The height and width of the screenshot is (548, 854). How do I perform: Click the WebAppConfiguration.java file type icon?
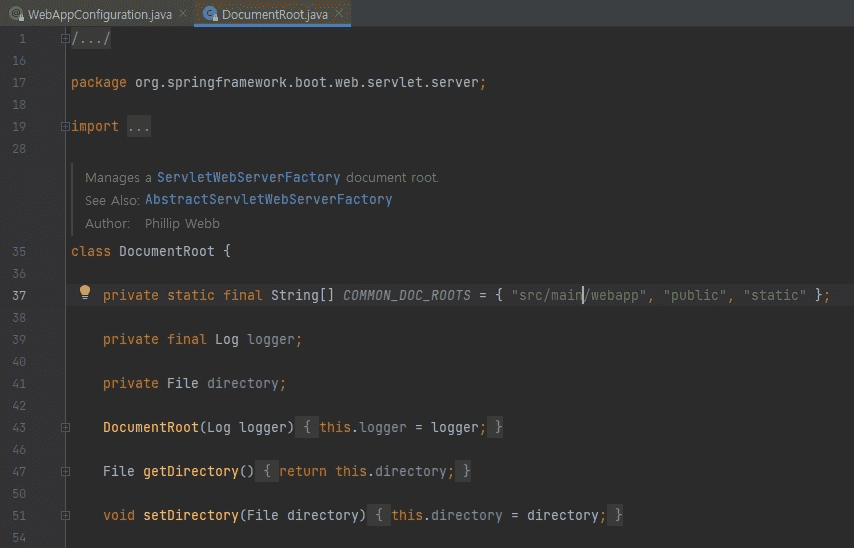[16, 14]
